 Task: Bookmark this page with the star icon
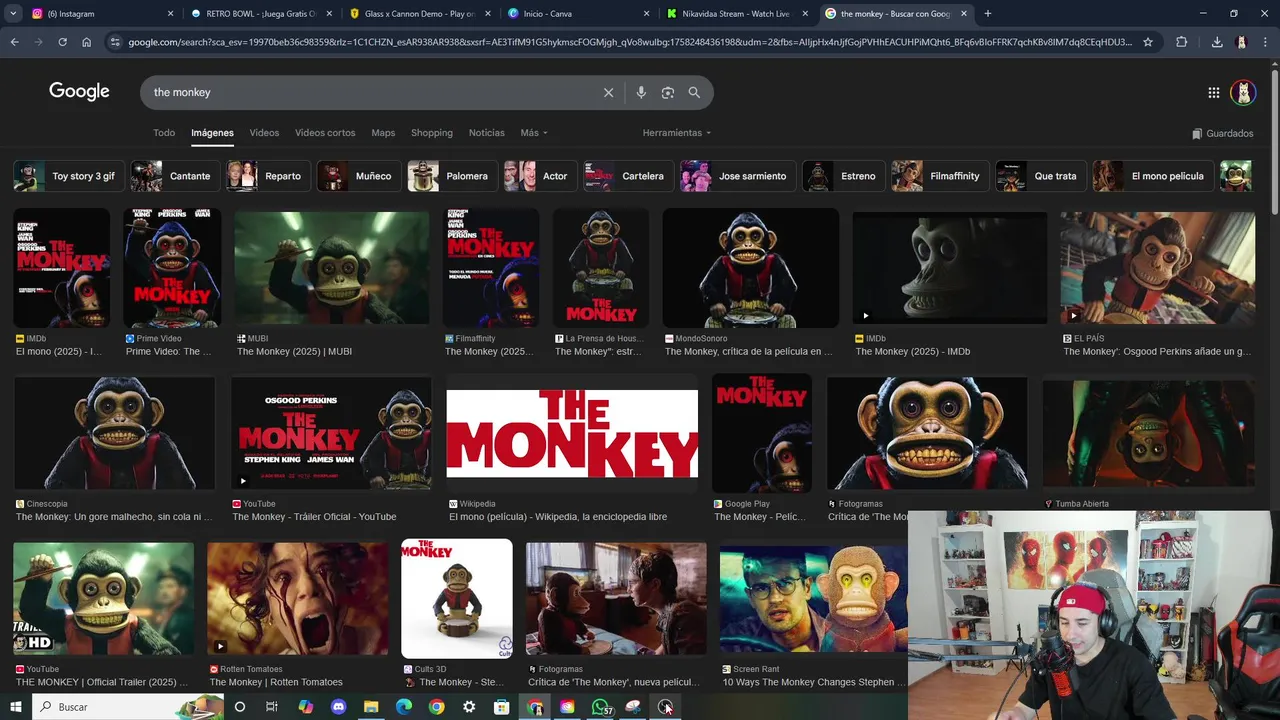(x=1148, y=42)
